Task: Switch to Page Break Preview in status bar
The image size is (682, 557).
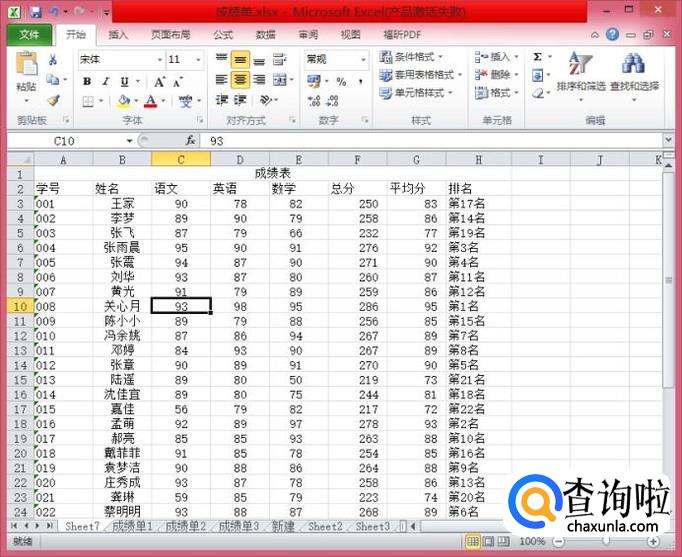Action: [x=503, y=541]
